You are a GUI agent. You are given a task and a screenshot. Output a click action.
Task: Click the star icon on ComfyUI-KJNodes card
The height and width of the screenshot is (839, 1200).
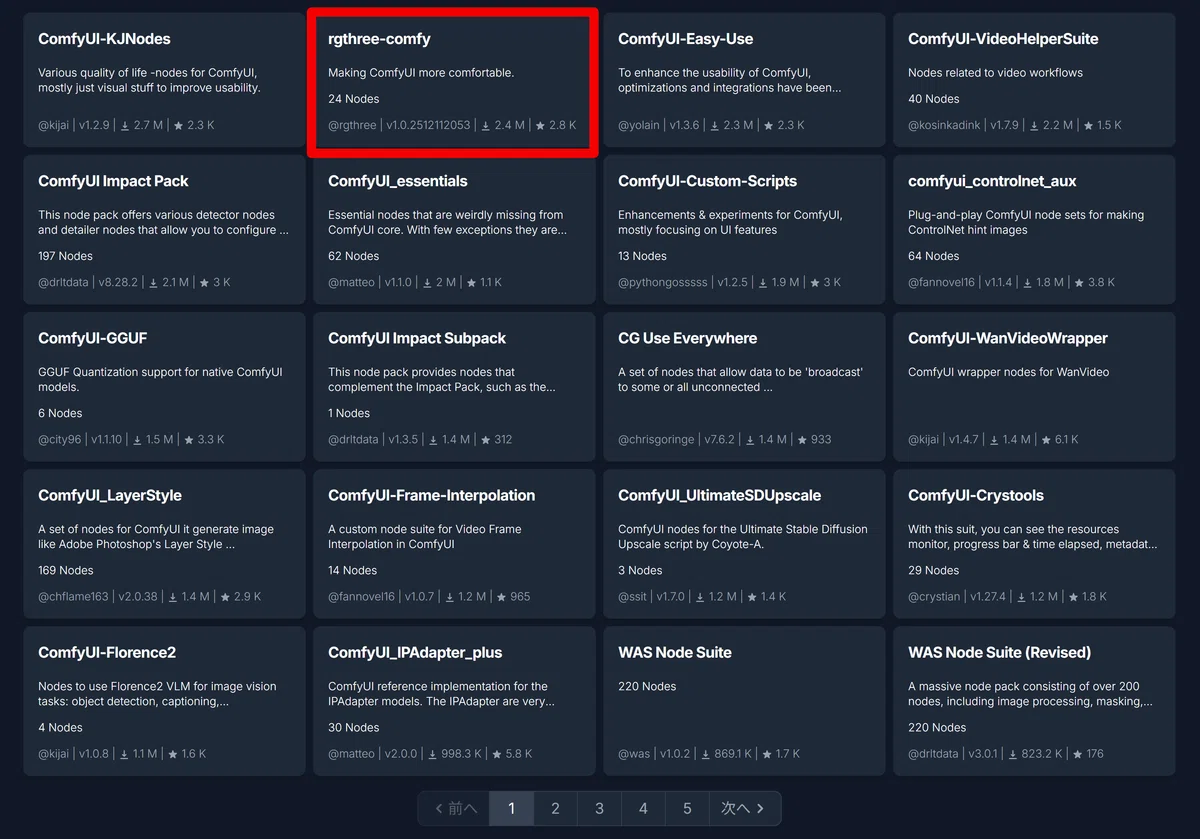[178, 126]
